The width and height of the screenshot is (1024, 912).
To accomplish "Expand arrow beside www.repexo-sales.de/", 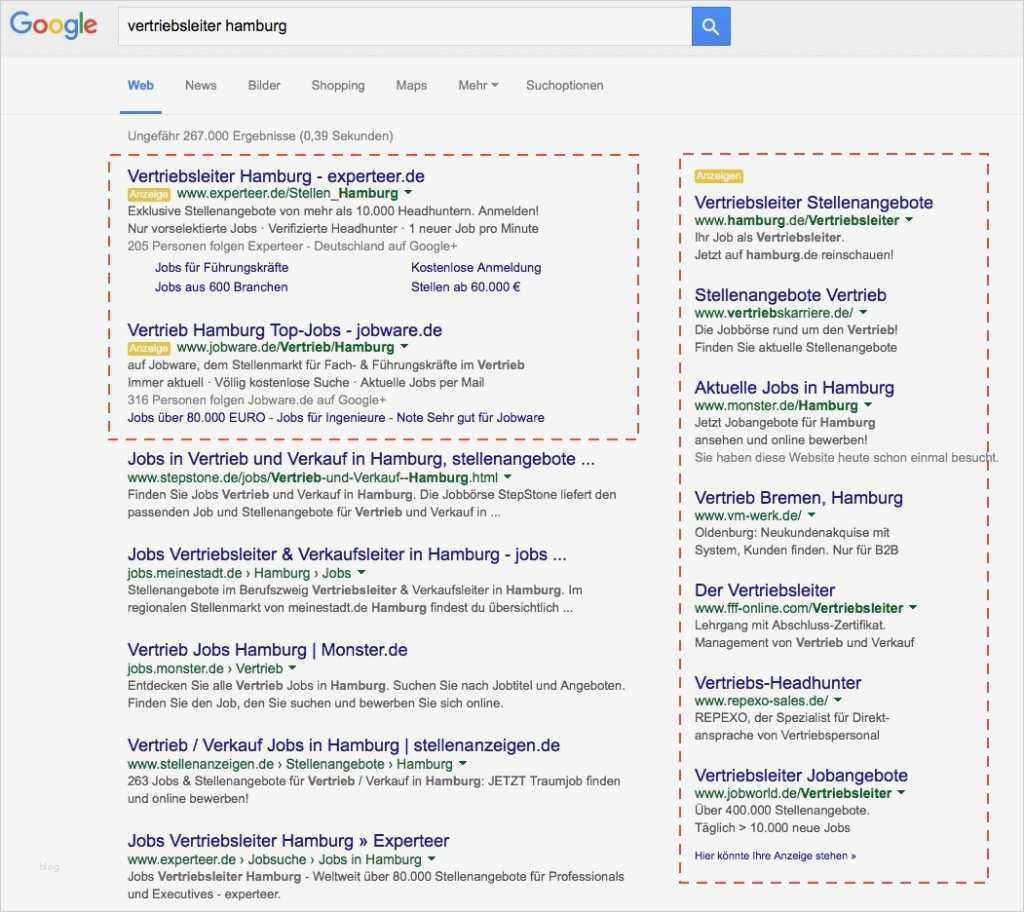I will pos(838,700).
